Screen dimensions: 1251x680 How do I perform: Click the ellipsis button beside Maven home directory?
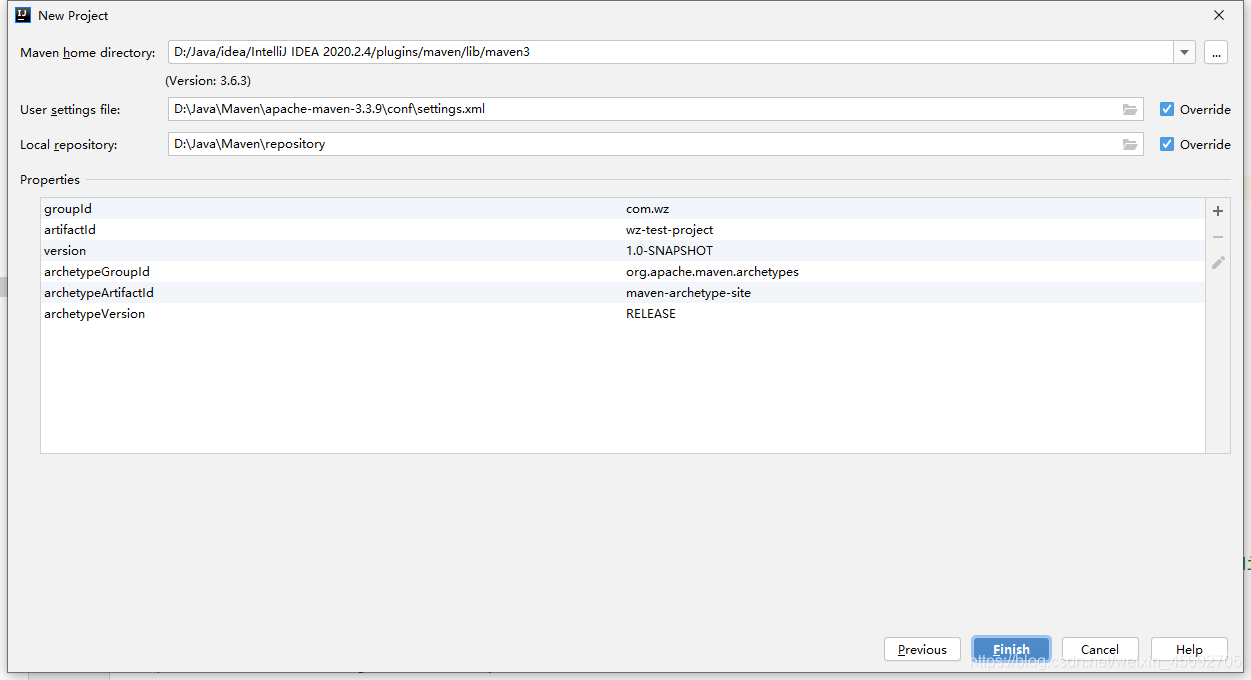[x=1216, y=52]
